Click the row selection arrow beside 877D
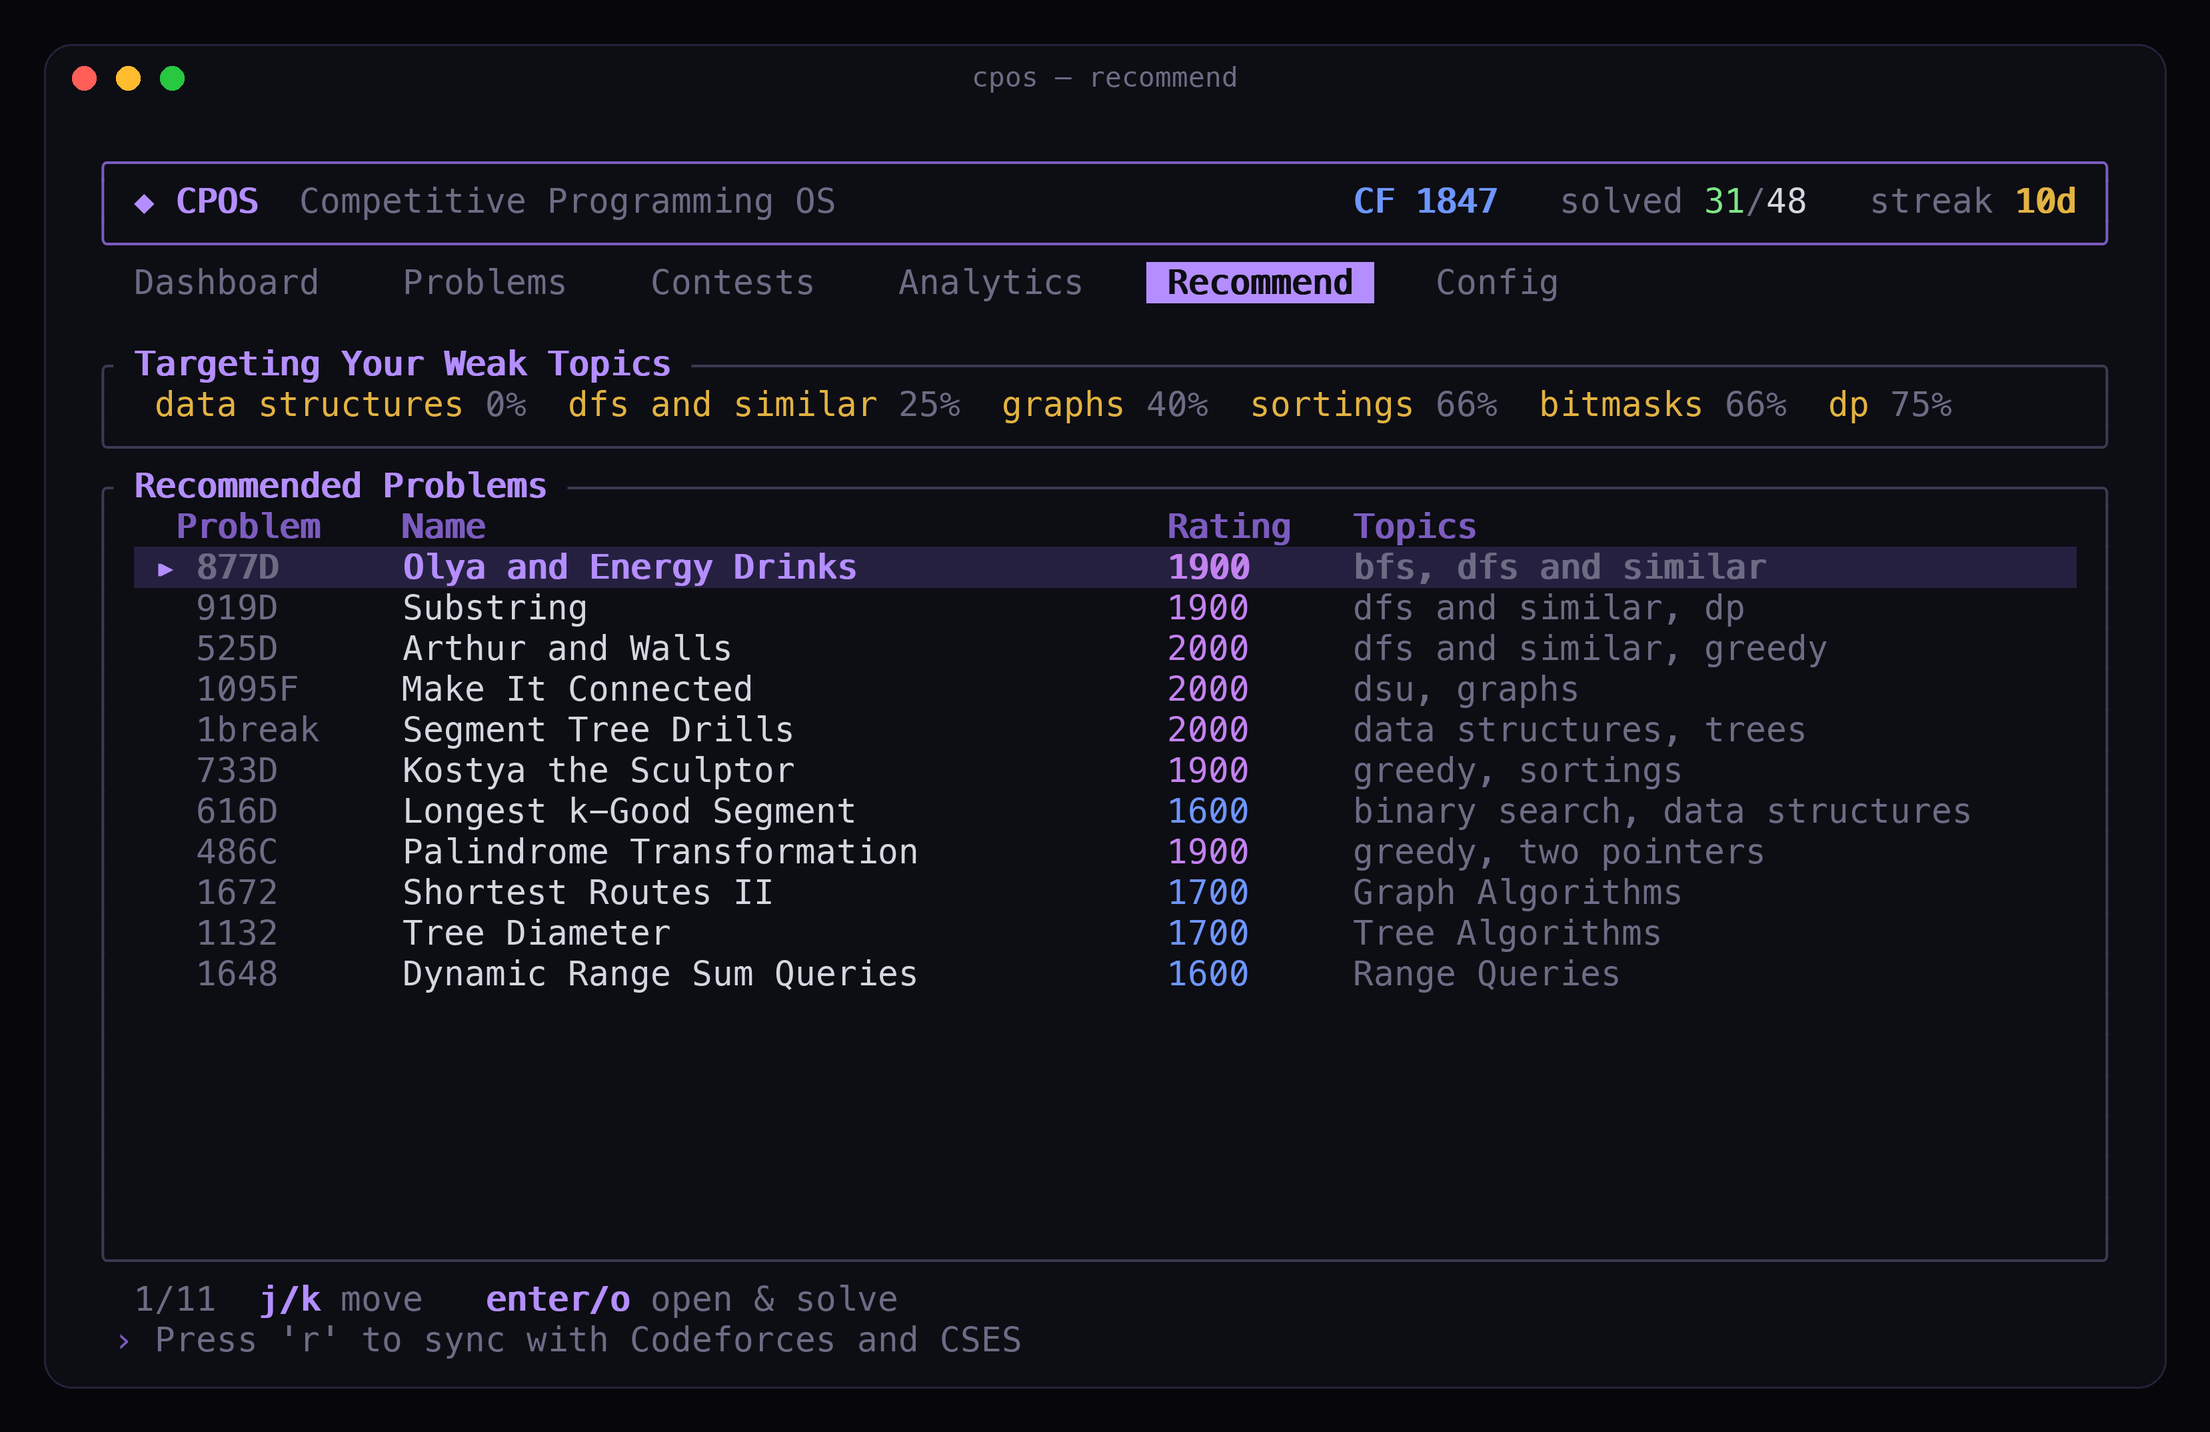2210x1432 pixels. pos(165,569)
